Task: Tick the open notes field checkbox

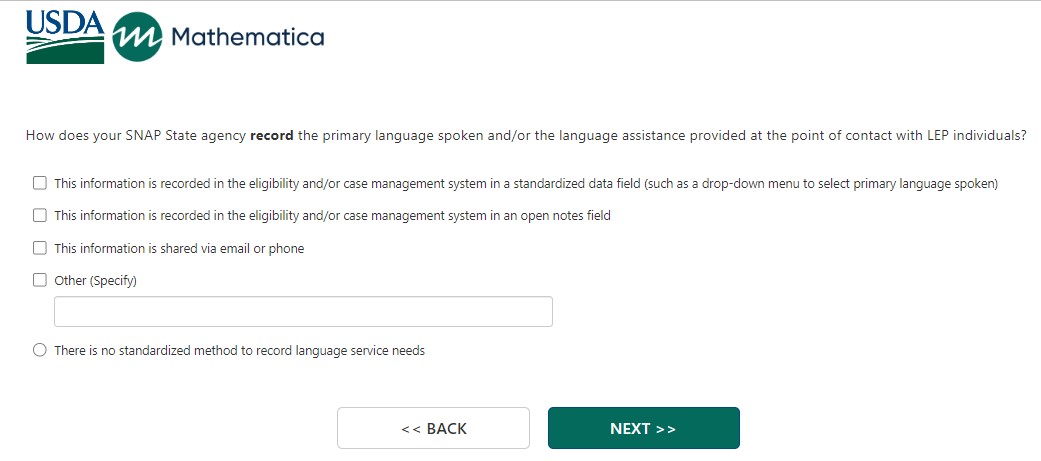Action: pos(40,215)
